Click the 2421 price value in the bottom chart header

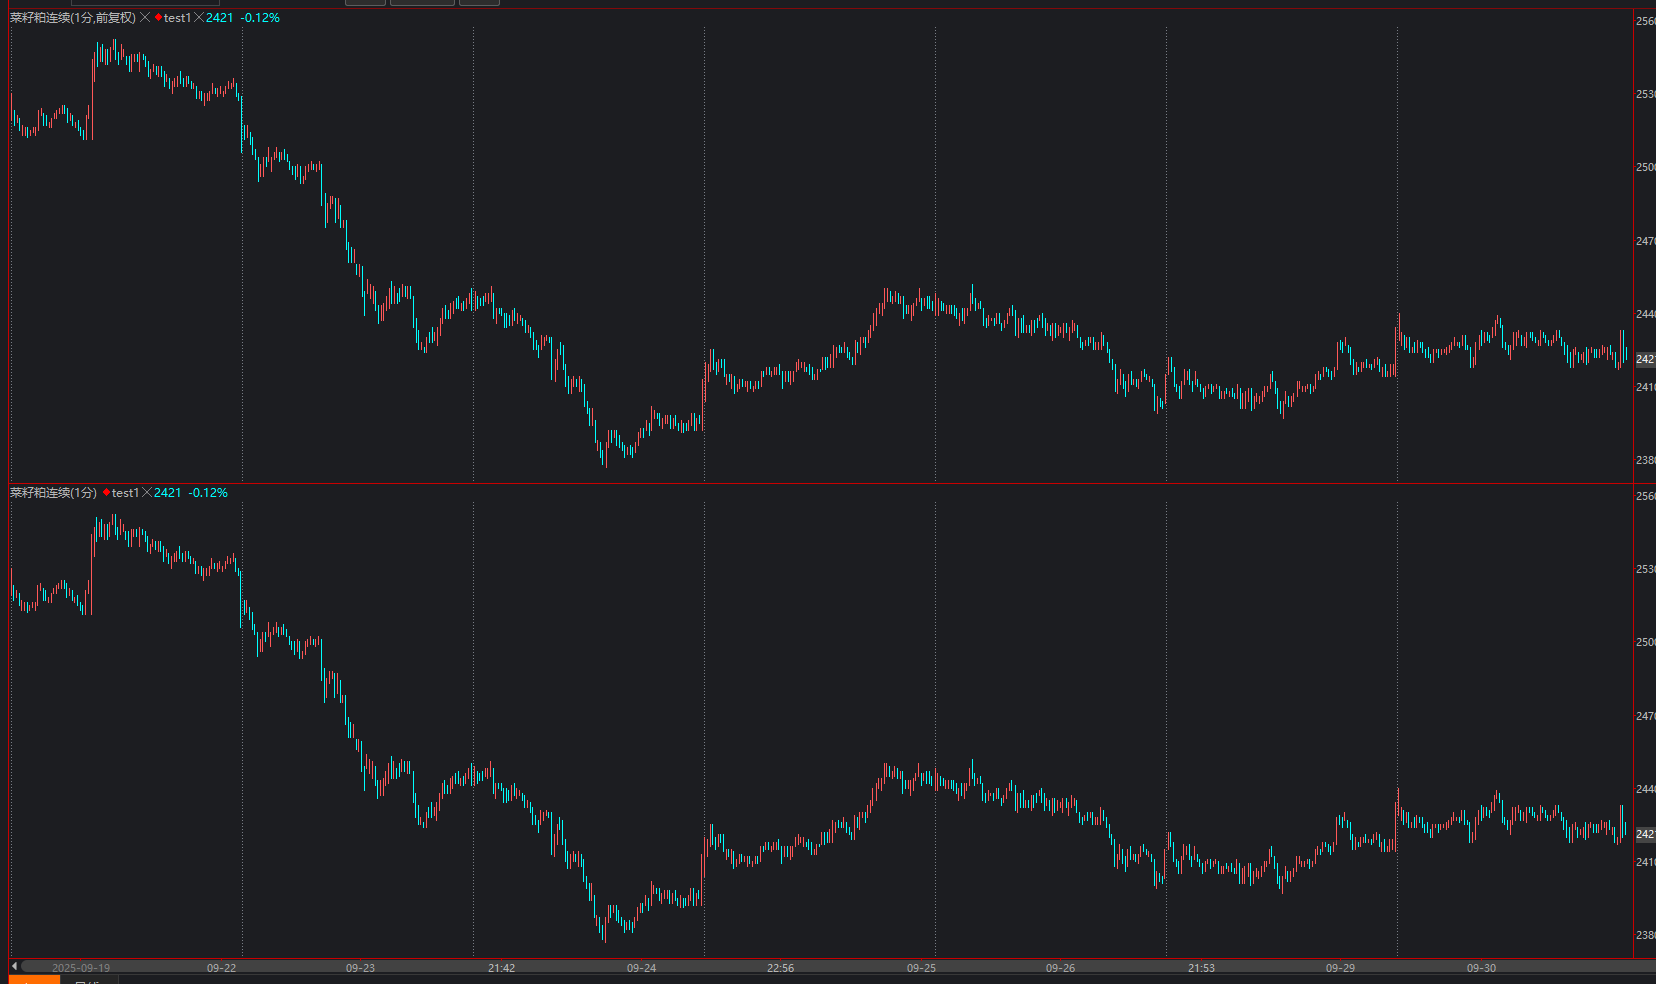click(x=168, y=493)
